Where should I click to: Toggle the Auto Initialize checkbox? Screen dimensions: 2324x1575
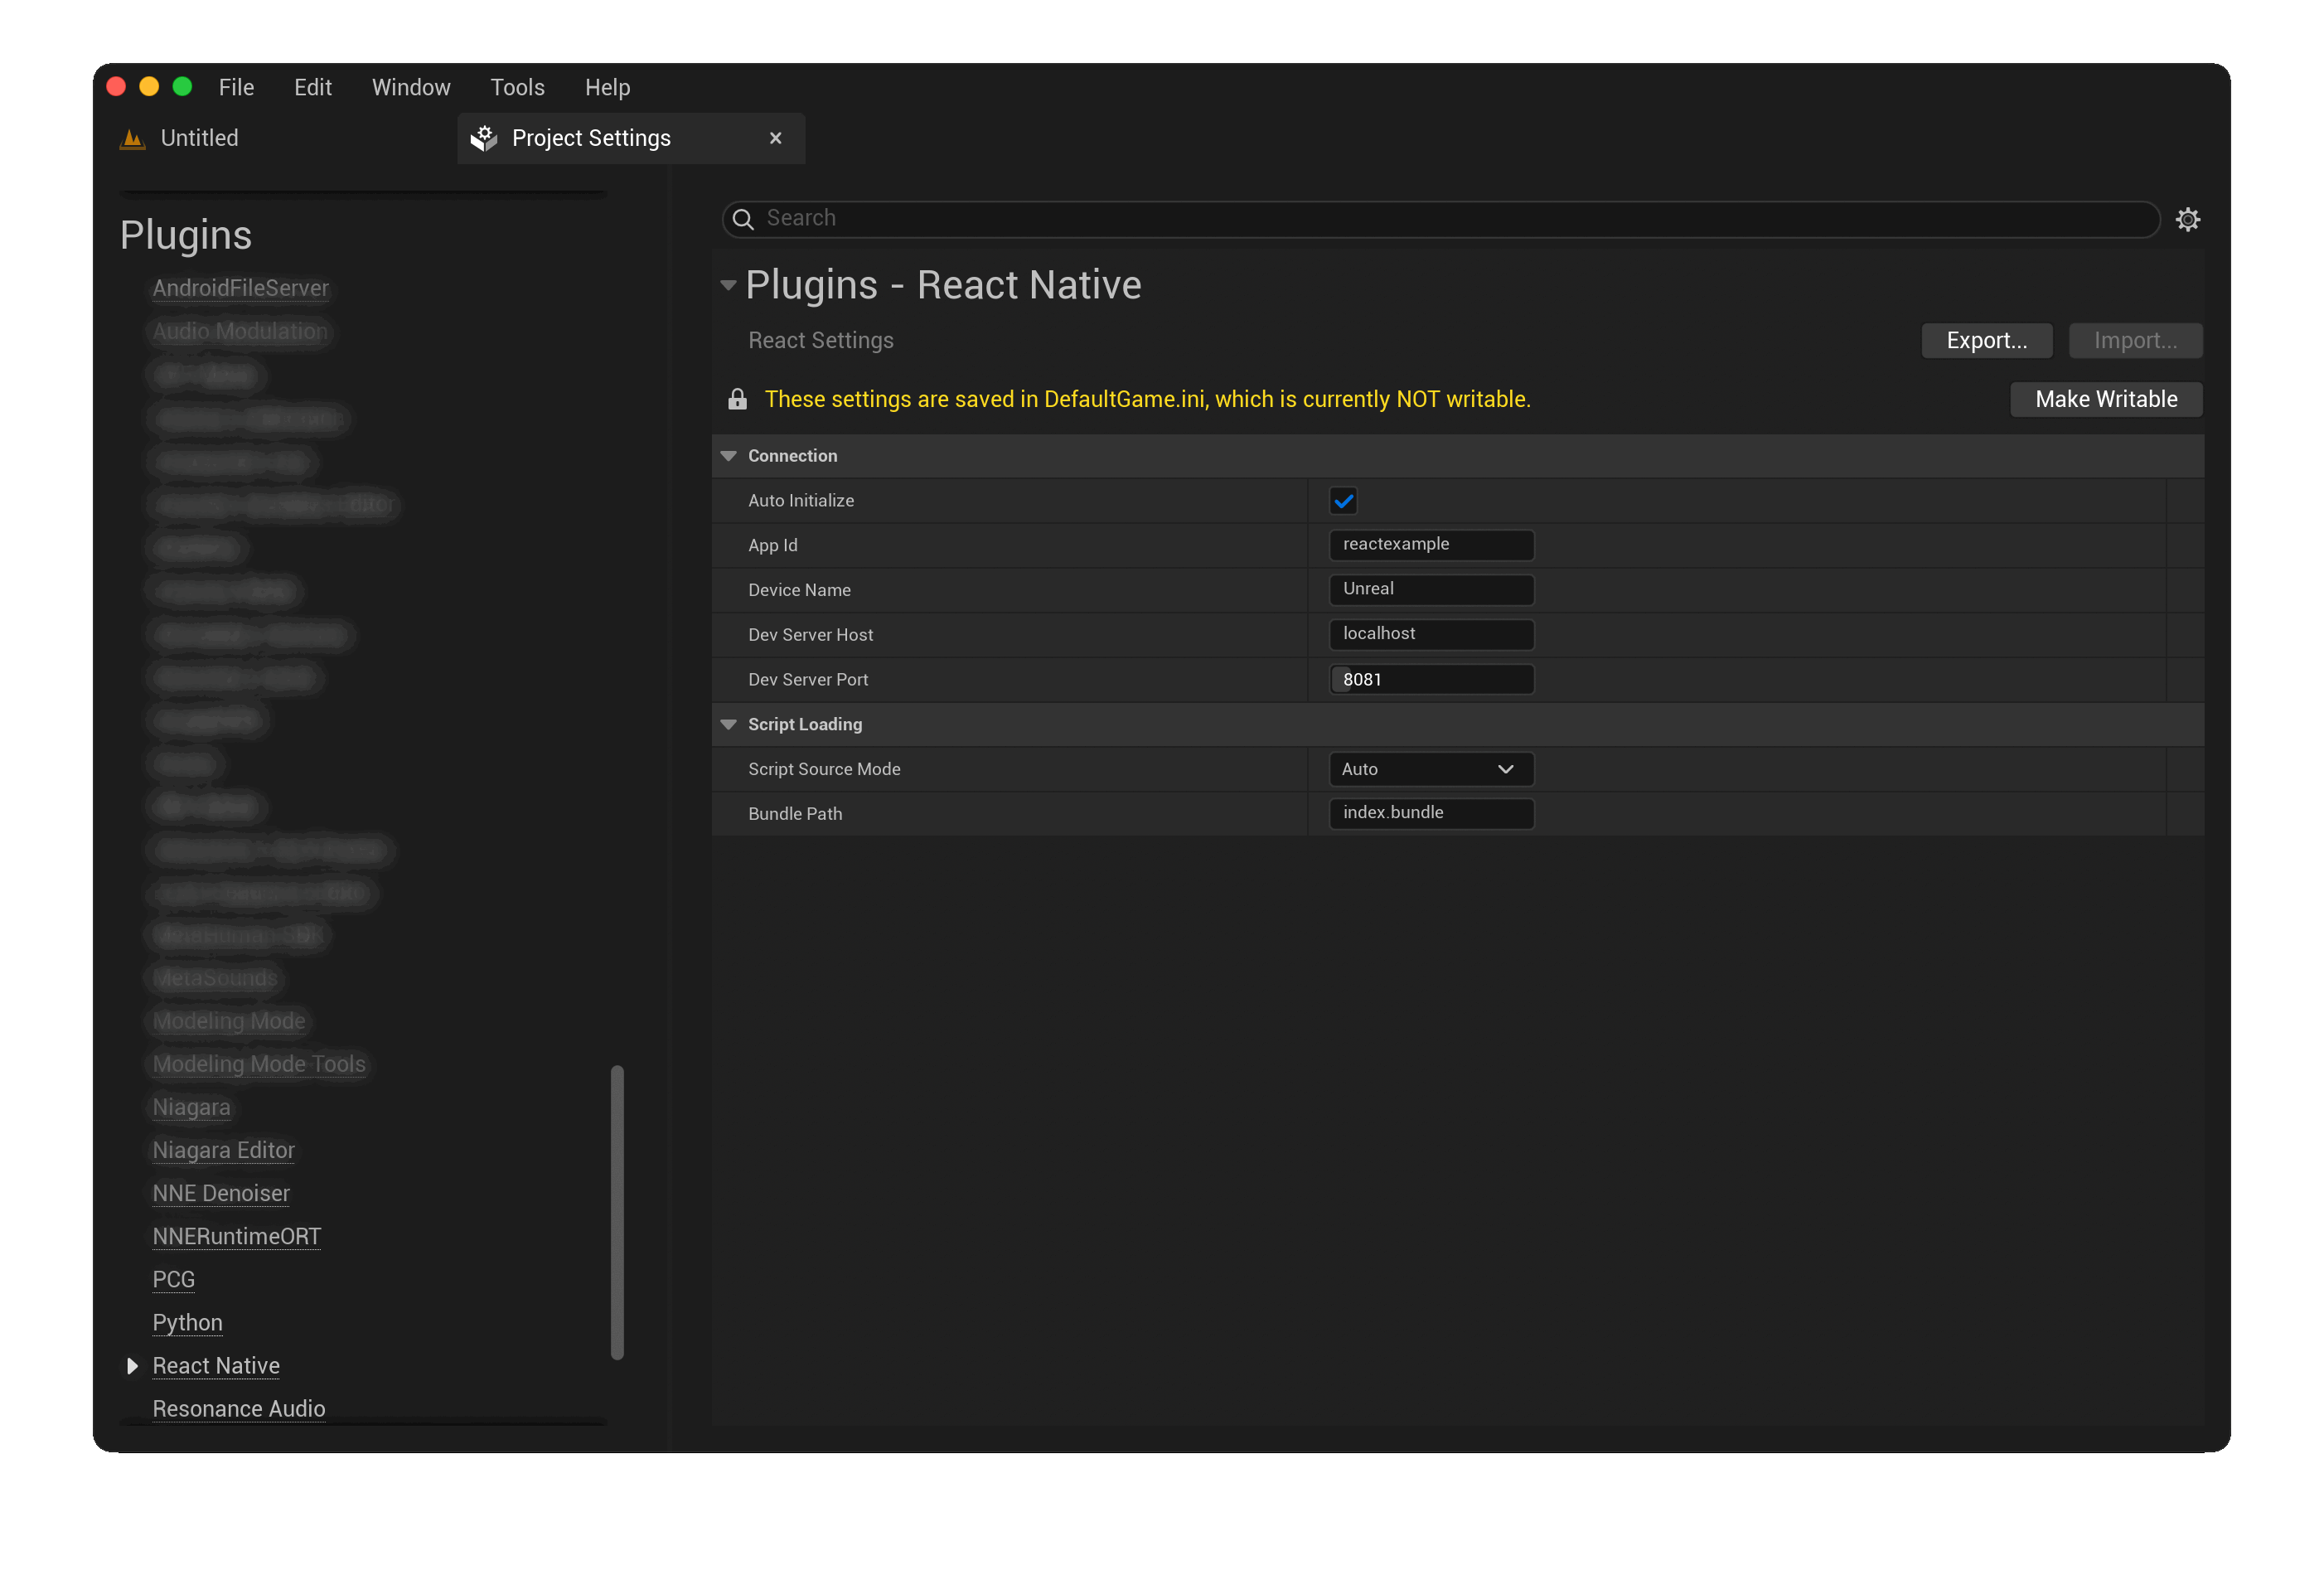click(x=1343, y=500)
